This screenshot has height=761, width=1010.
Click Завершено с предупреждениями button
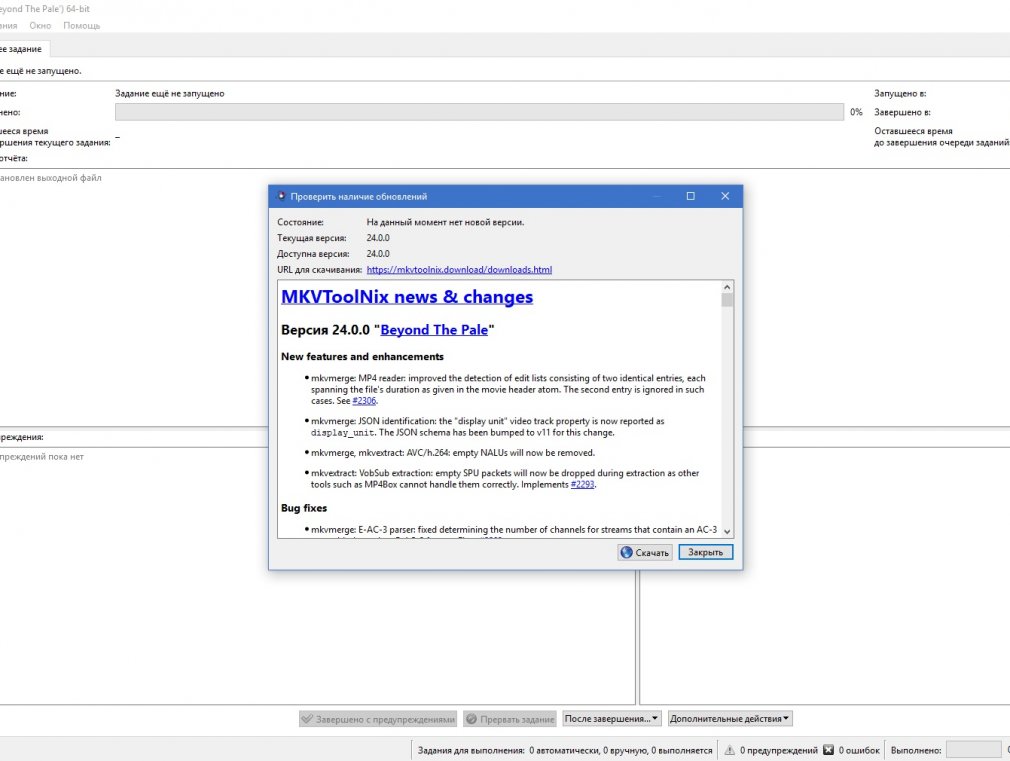[x=378, y=719]
